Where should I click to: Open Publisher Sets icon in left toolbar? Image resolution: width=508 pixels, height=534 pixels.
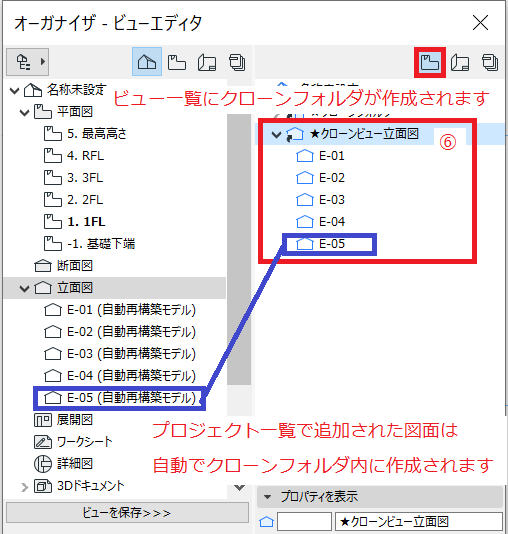click(237, 63)
